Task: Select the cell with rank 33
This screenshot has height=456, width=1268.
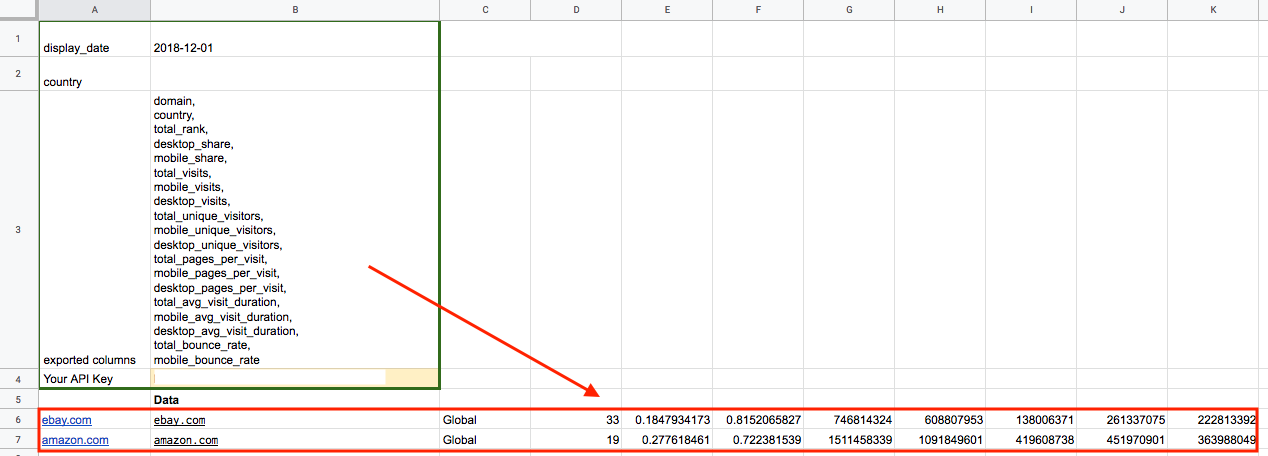Action: tap(576, 420)
